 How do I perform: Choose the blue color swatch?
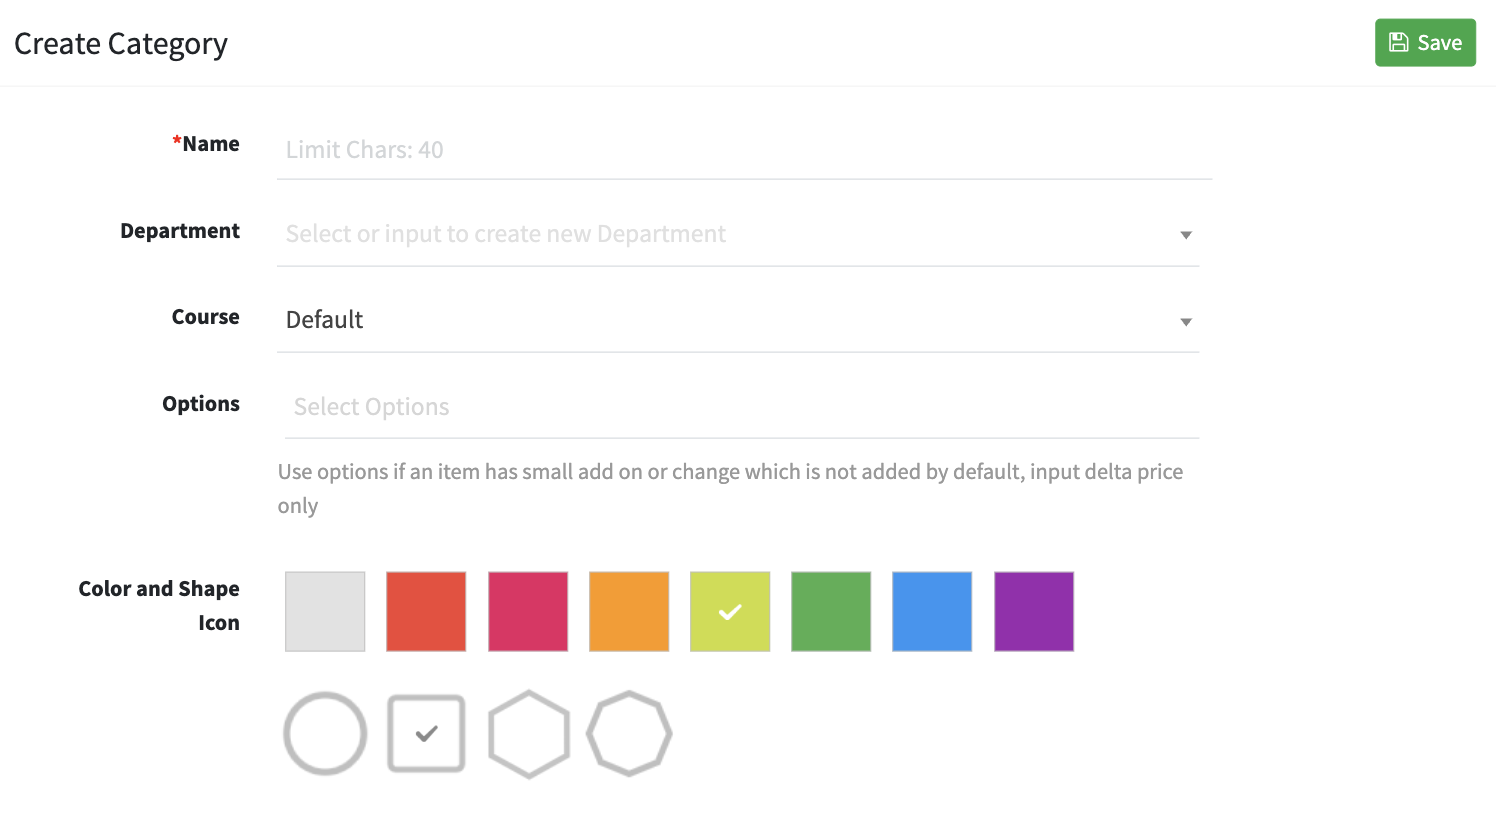pos(932,611)
